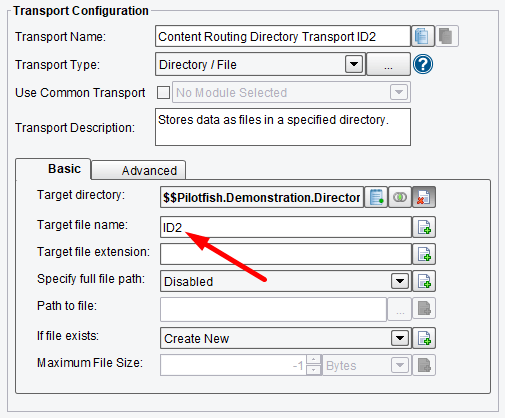Viewport: 505px width, 418px height.
Task: Click the add-document icon beside Target file extension
Action: click(x=424, y=254)
